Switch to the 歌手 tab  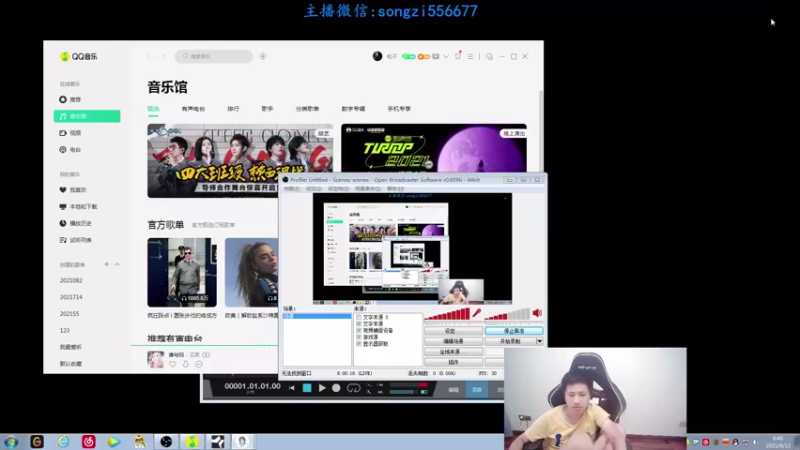pos(267,109)
